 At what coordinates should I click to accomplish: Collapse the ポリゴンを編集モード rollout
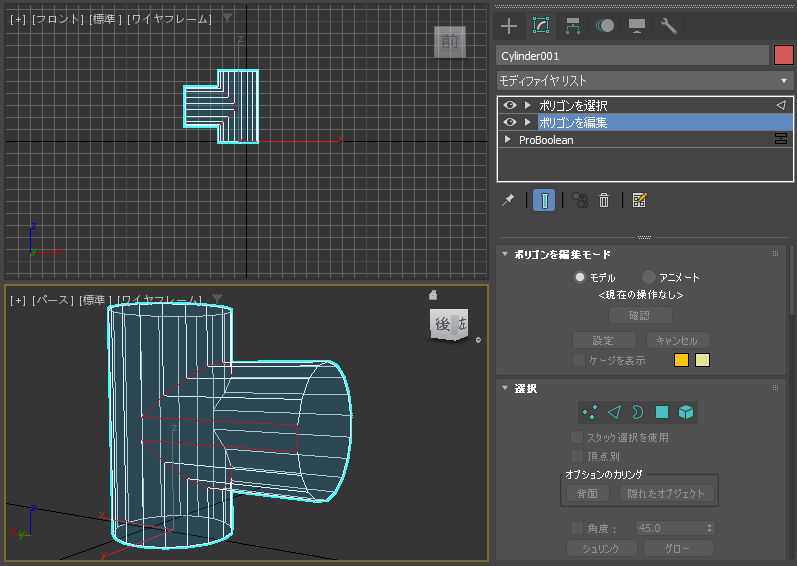(x=505, y=254)
